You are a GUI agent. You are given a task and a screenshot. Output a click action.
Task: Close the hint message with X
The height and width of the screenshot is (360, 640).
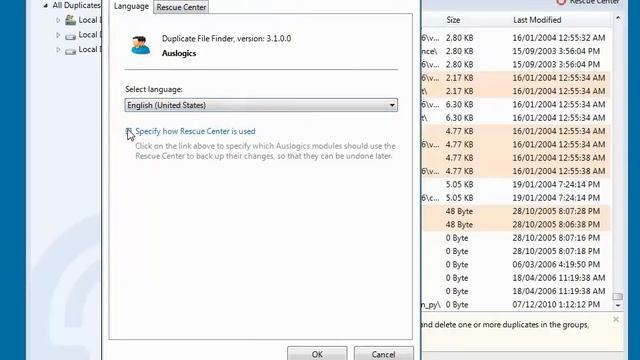[616, 319]
